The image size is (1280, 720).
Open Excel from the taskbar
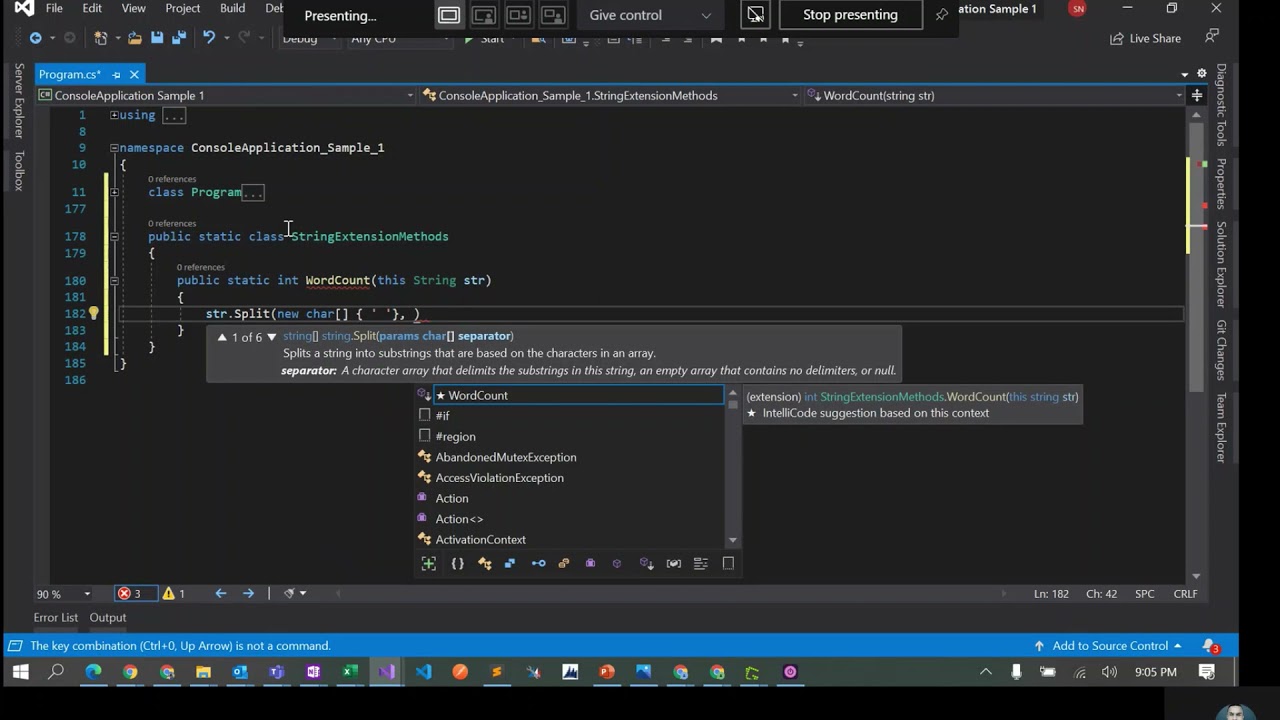point(350,672)
